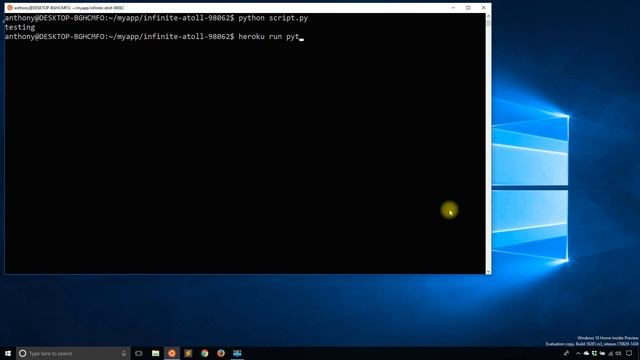Launch Firefox from the taskbar
The image size is (640, 360).
click(x=221, y=353)
